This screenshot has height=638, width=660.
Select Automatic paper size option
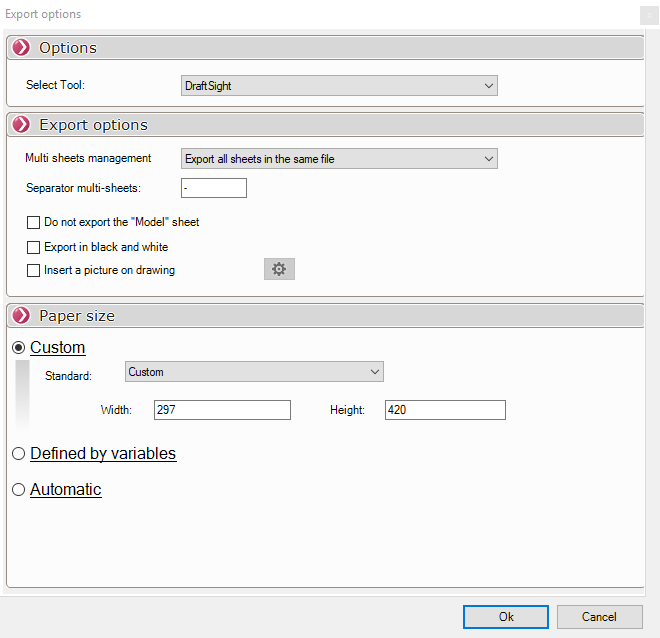pyautogui.click(x=18, y=490)
